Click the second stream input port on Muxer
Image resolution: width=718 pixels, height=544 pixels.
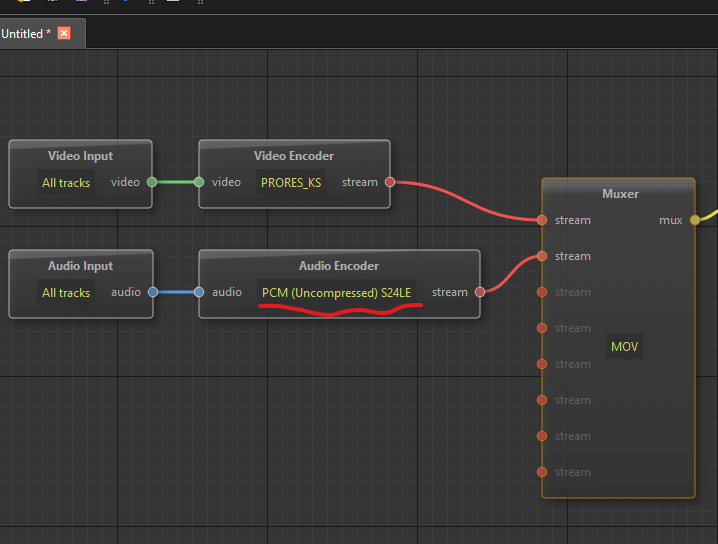[x=542, y=256]
